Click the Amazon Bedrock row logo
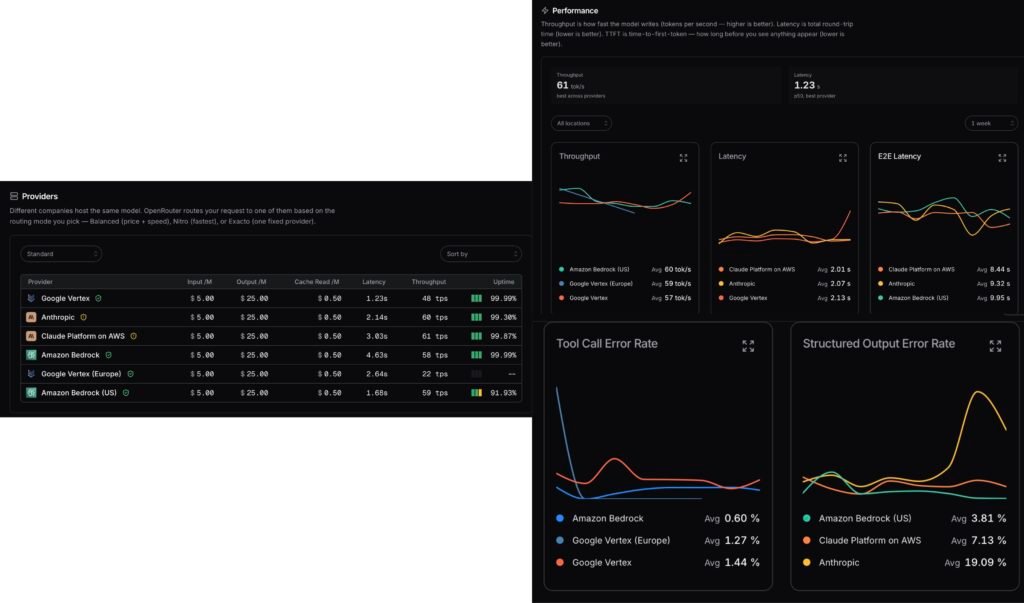 (31, 355)
